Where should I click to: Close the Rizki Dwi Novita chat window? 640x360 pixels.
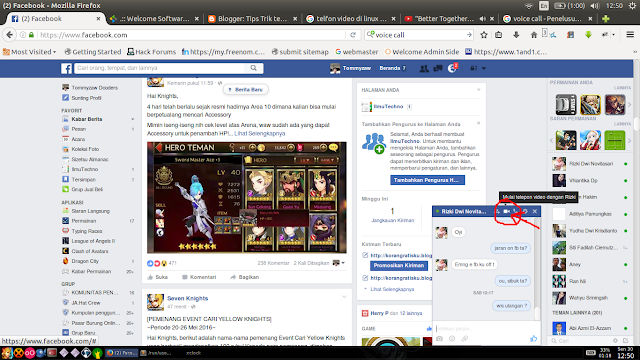(x=535, y=211)
